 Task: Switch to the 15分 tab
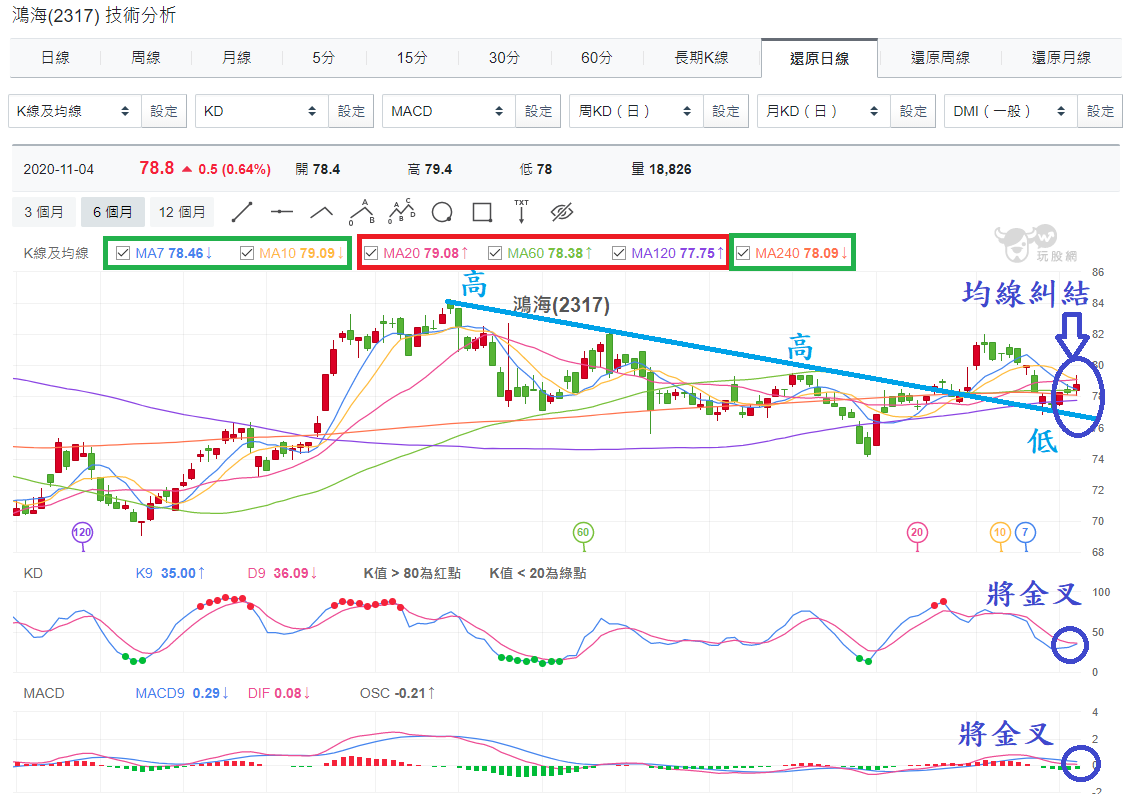click(x=412, y=57)
